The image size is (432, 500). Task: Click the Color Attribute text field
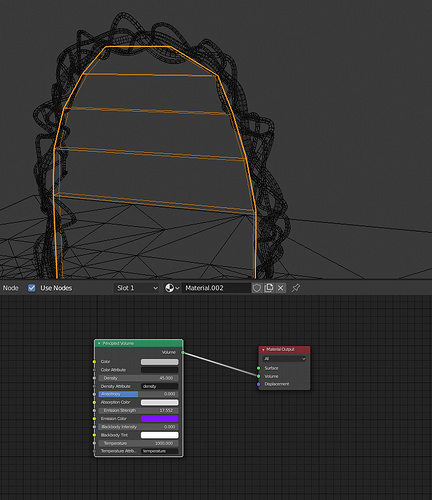pos(159,370)
